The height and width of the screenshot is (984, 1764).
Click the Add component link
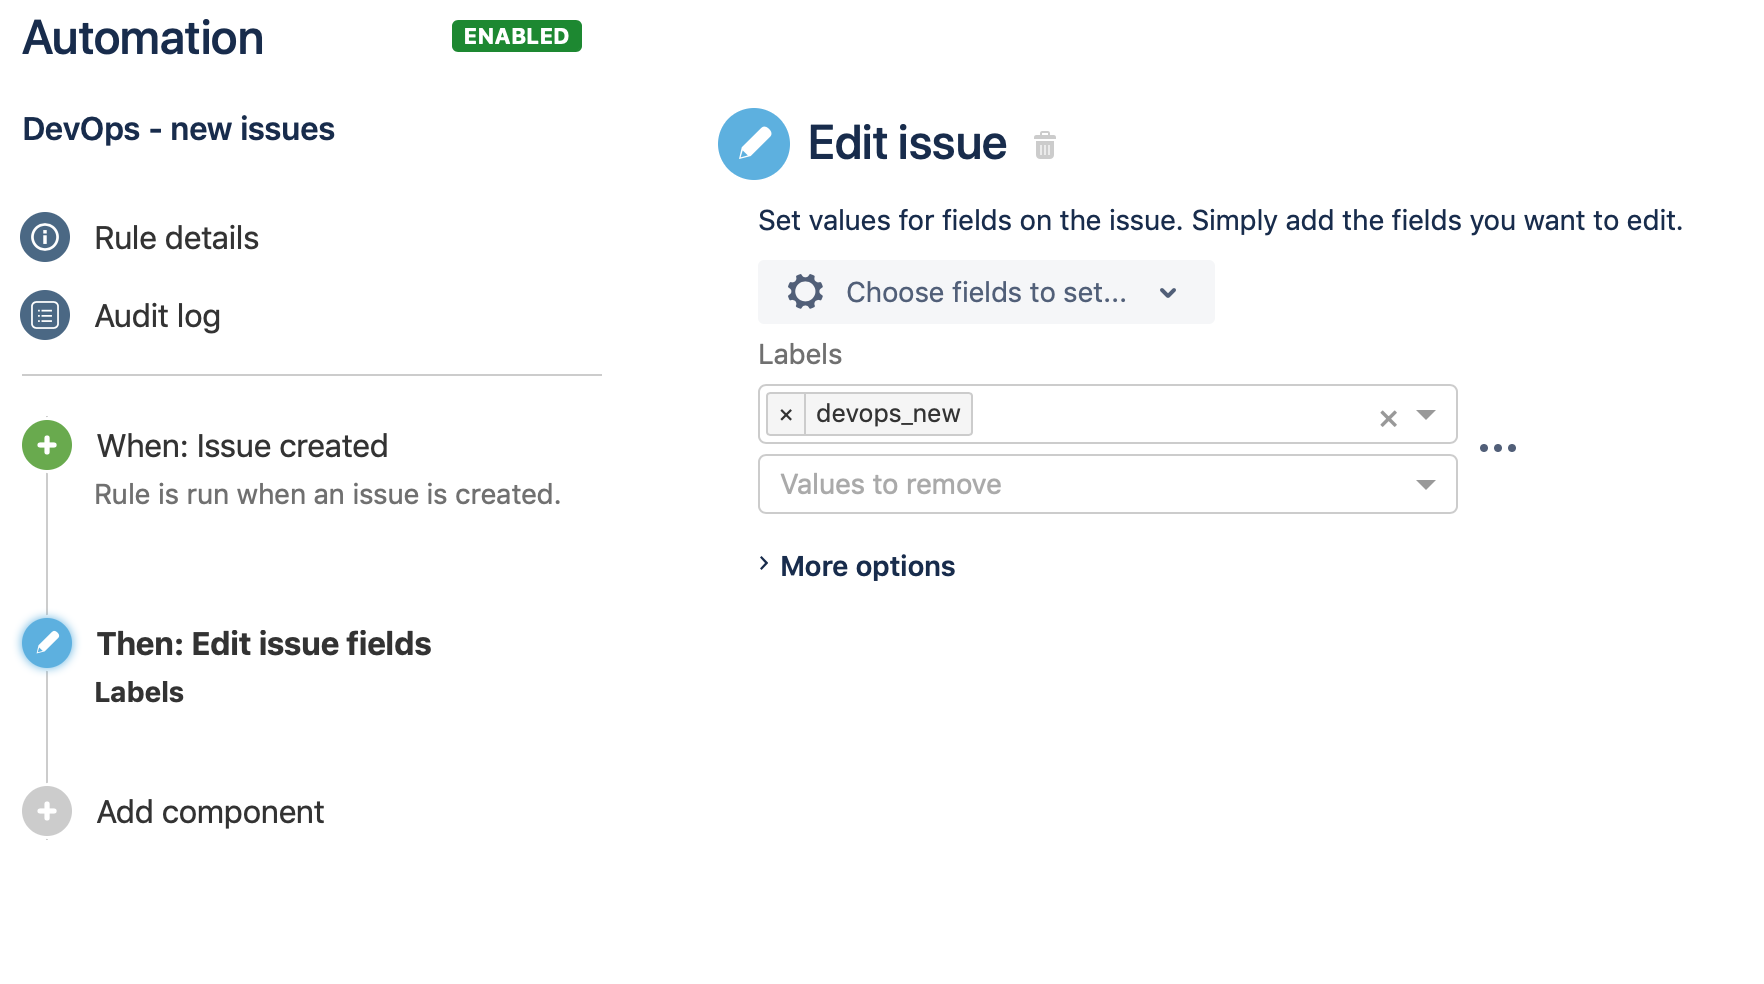[210, 812]
